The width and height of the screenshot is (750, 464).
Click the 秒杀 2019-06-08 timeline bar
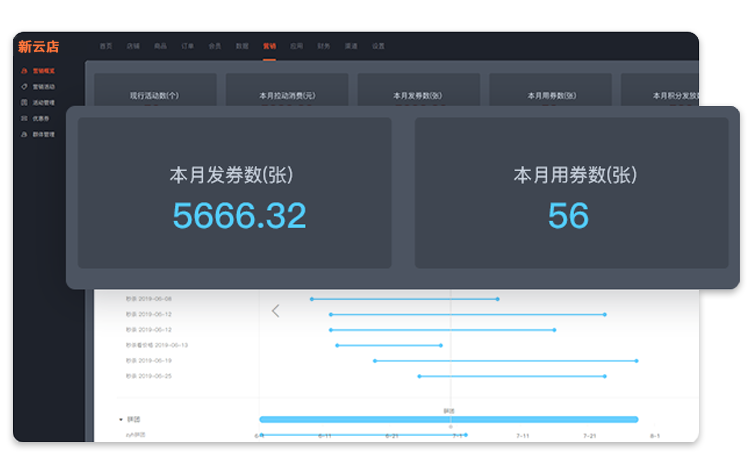click(404, 298)
